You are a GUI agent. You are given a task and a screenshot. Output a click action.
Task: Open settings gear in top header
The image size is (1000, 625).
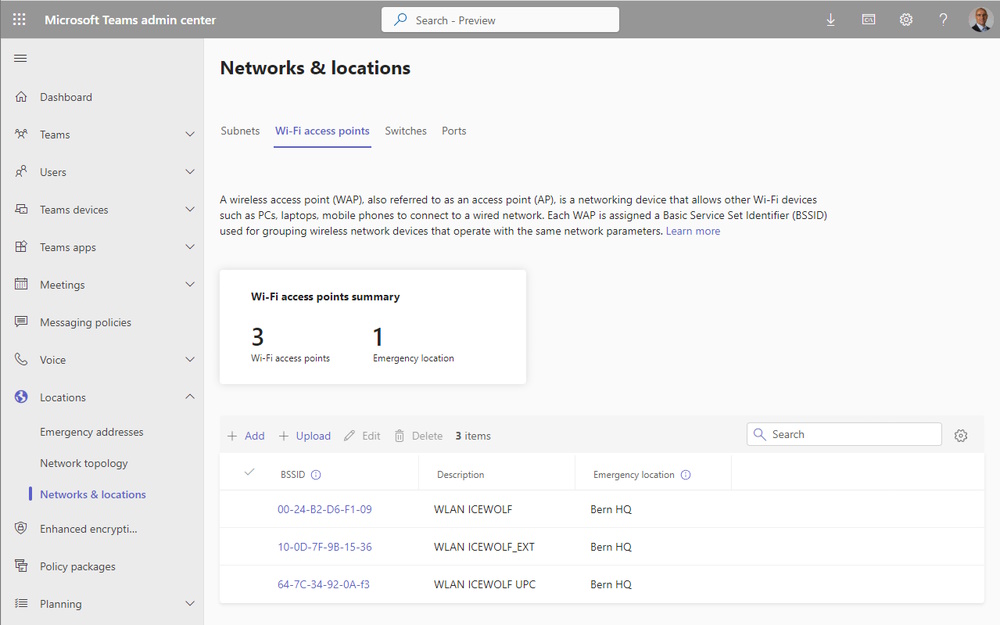pyautogui.click(x=906, y=20)
